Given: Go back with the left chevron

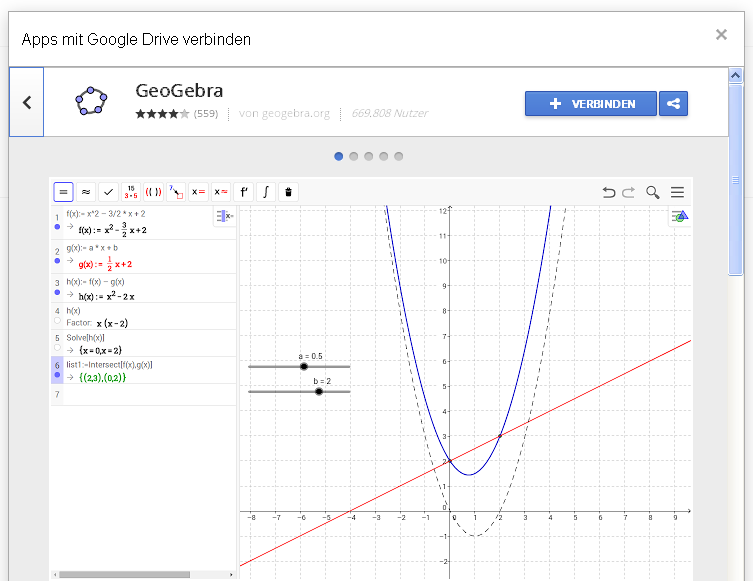Looking at the screenshot, I should coord(27,102).
